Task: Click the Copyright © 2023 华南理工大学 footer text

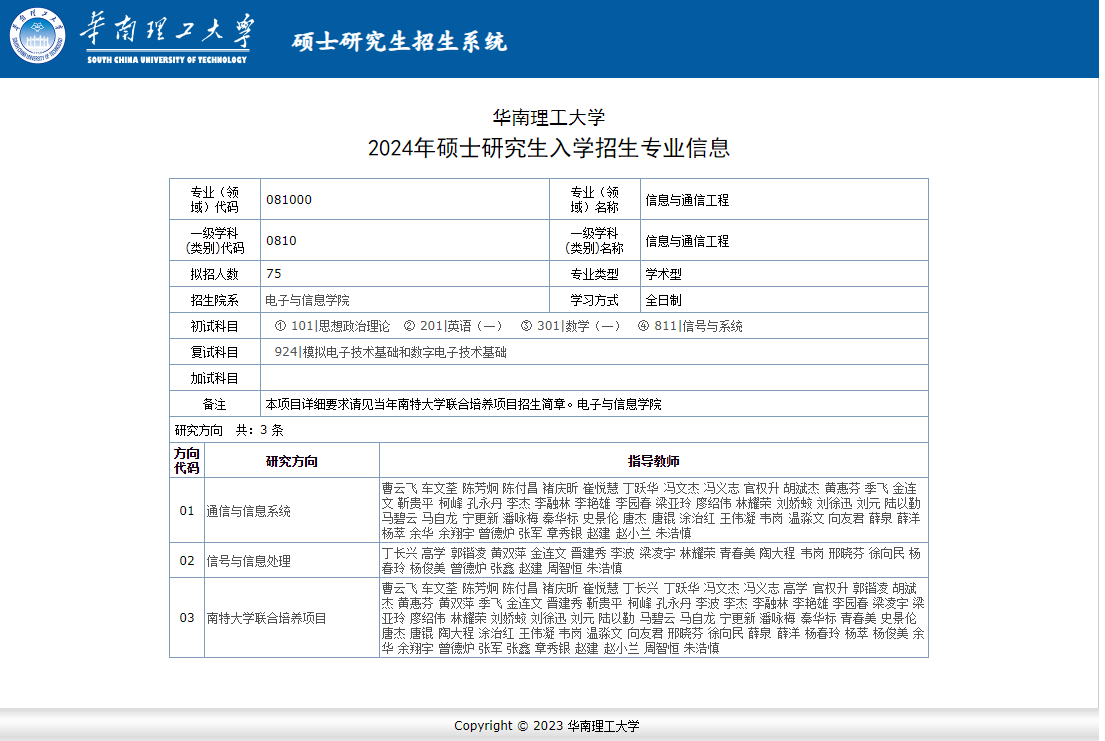Action: [x=546, y=726]
